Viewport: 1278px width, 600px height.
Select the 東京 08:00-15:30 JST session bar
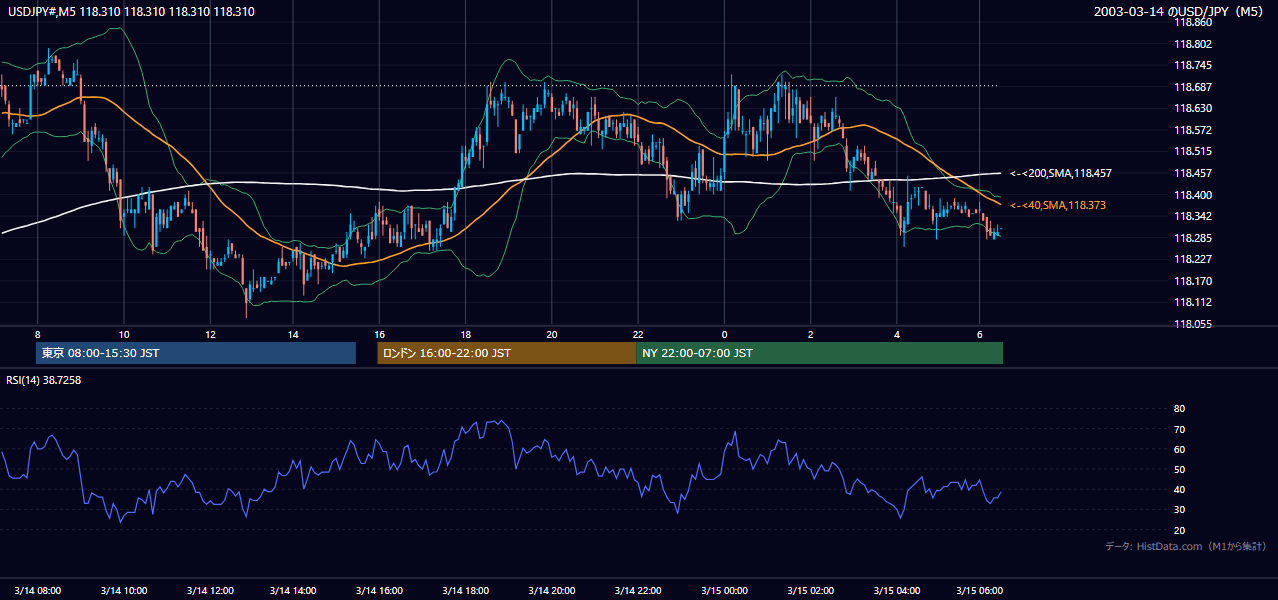(196, 353)
